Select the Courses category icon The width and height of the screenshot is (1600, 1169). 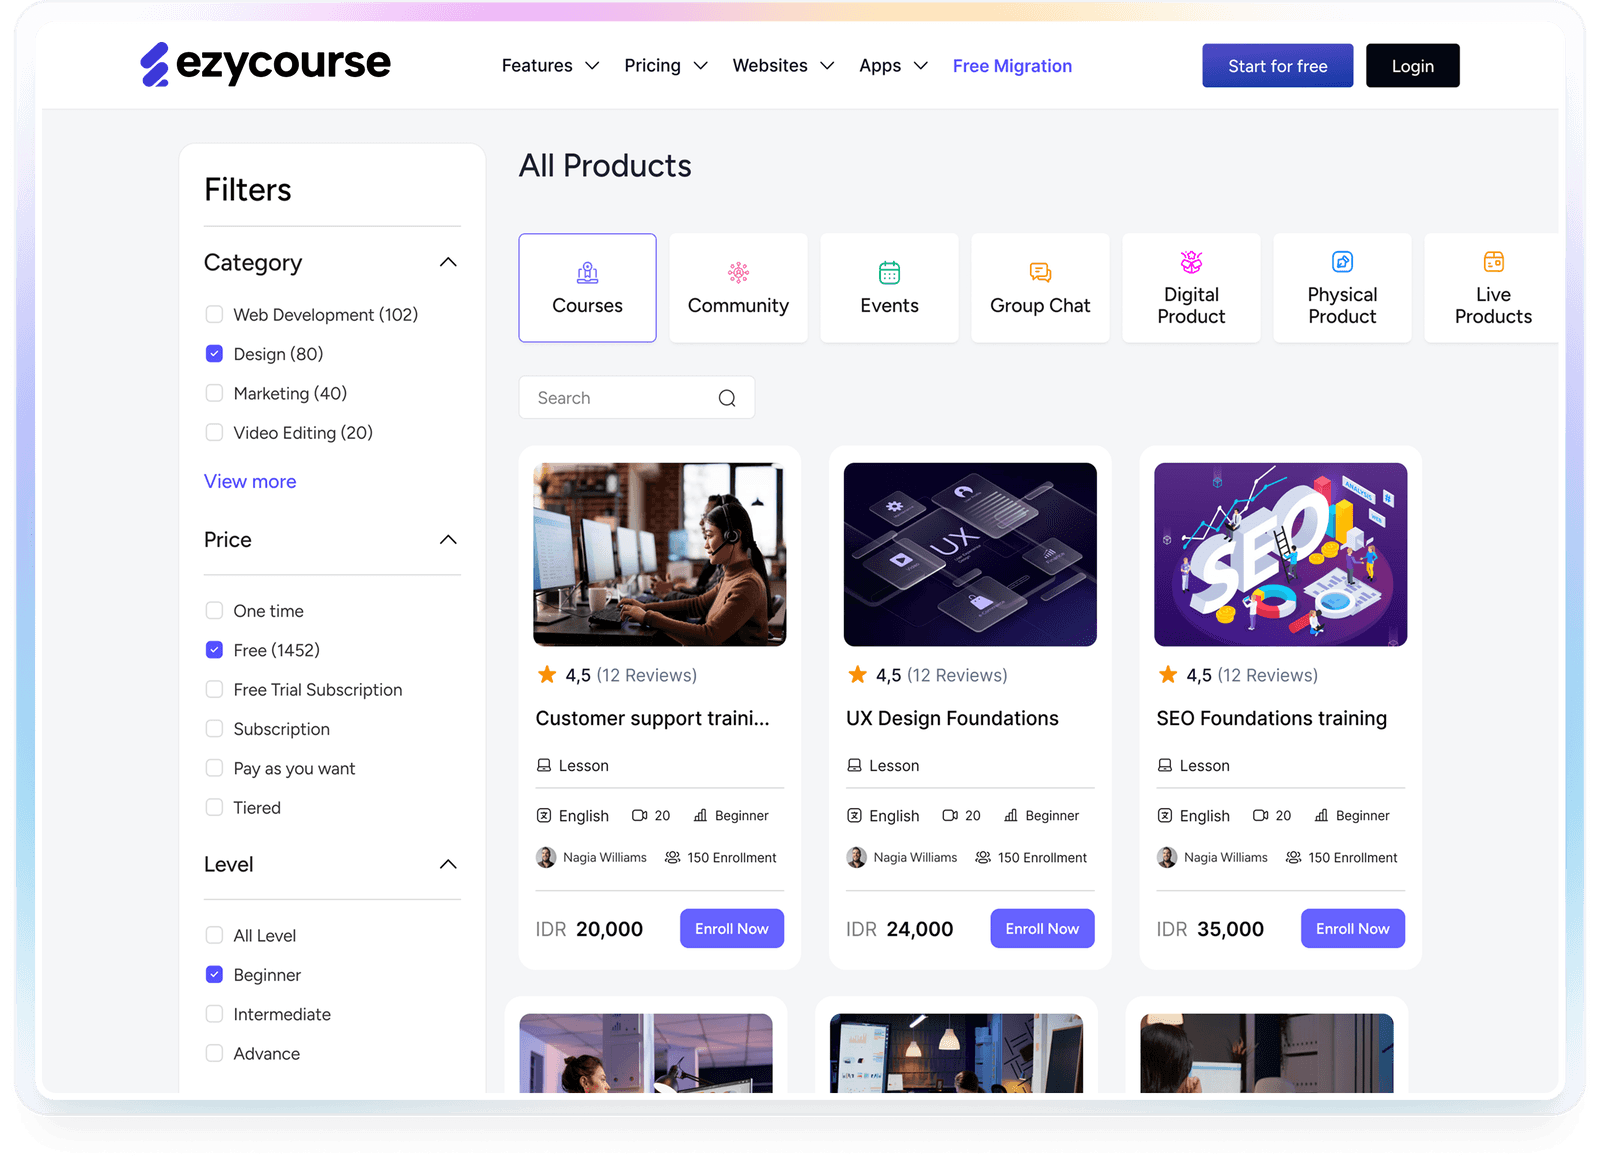pos(587,272)
